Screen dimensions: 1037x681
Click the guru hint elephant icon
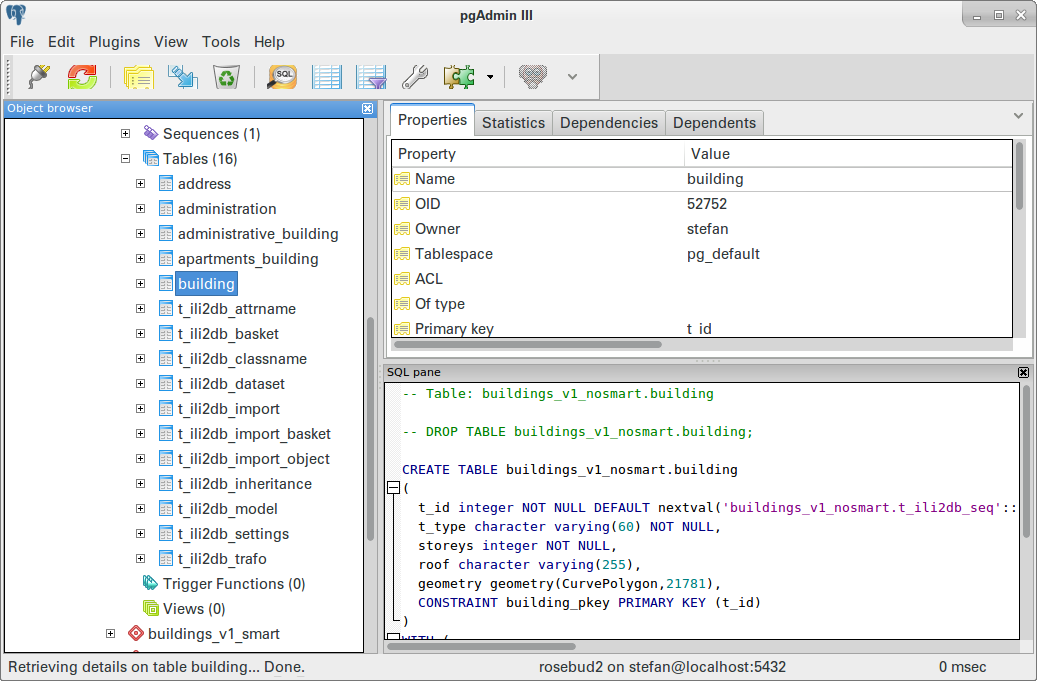pos(533,77)
